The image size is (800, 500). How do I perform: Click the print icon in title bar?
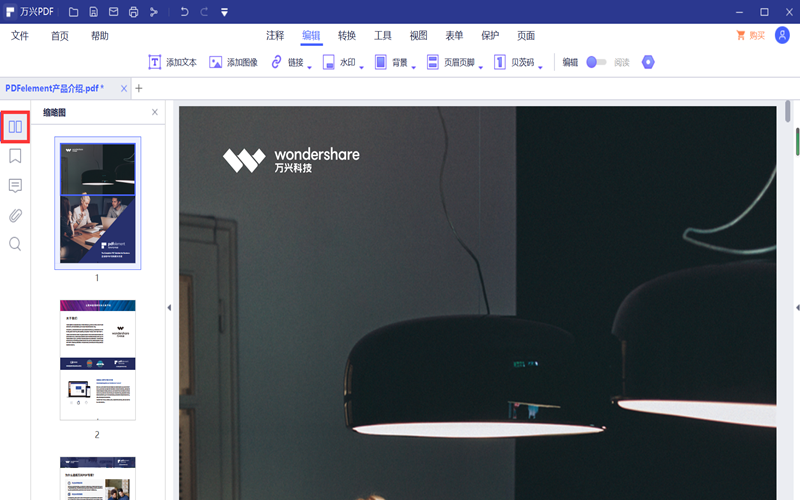[x=133, y=12]
